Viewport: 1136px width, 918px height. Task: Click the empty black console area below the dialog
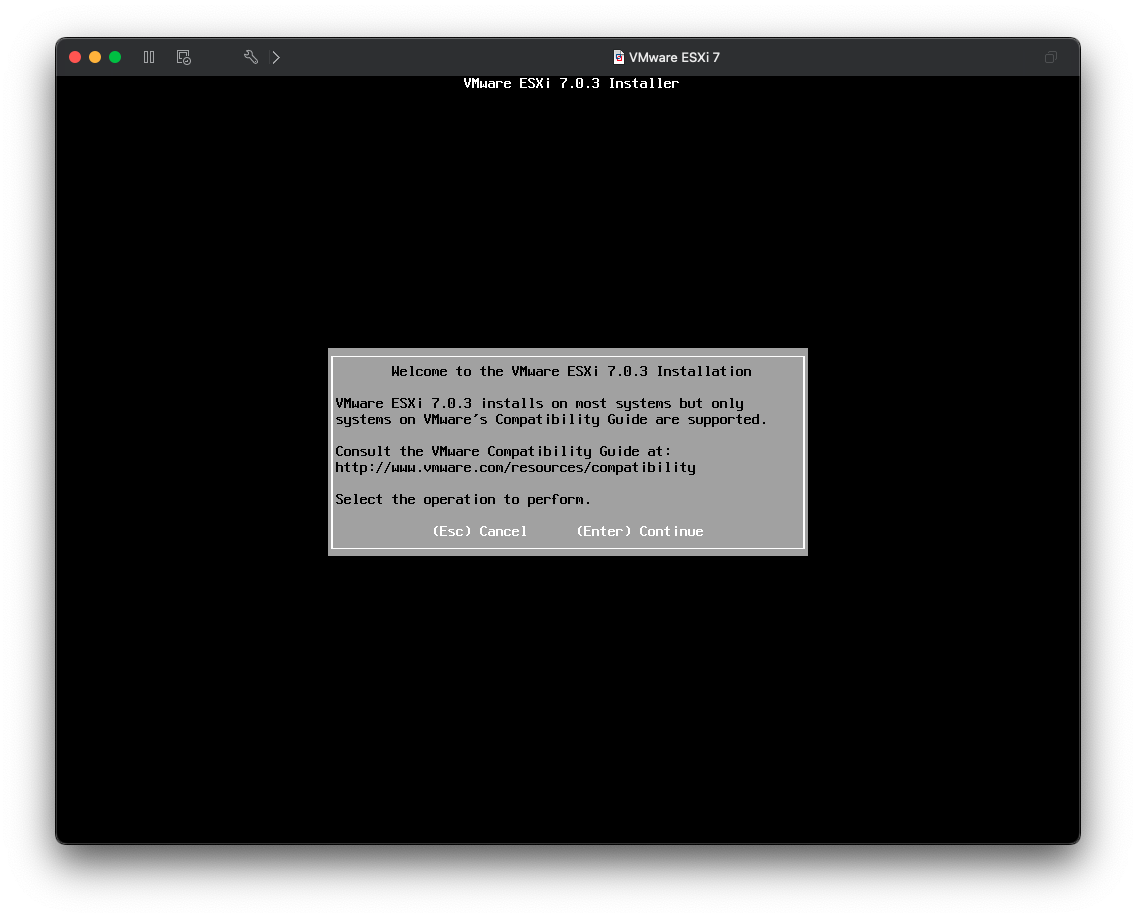click(568, 700)
